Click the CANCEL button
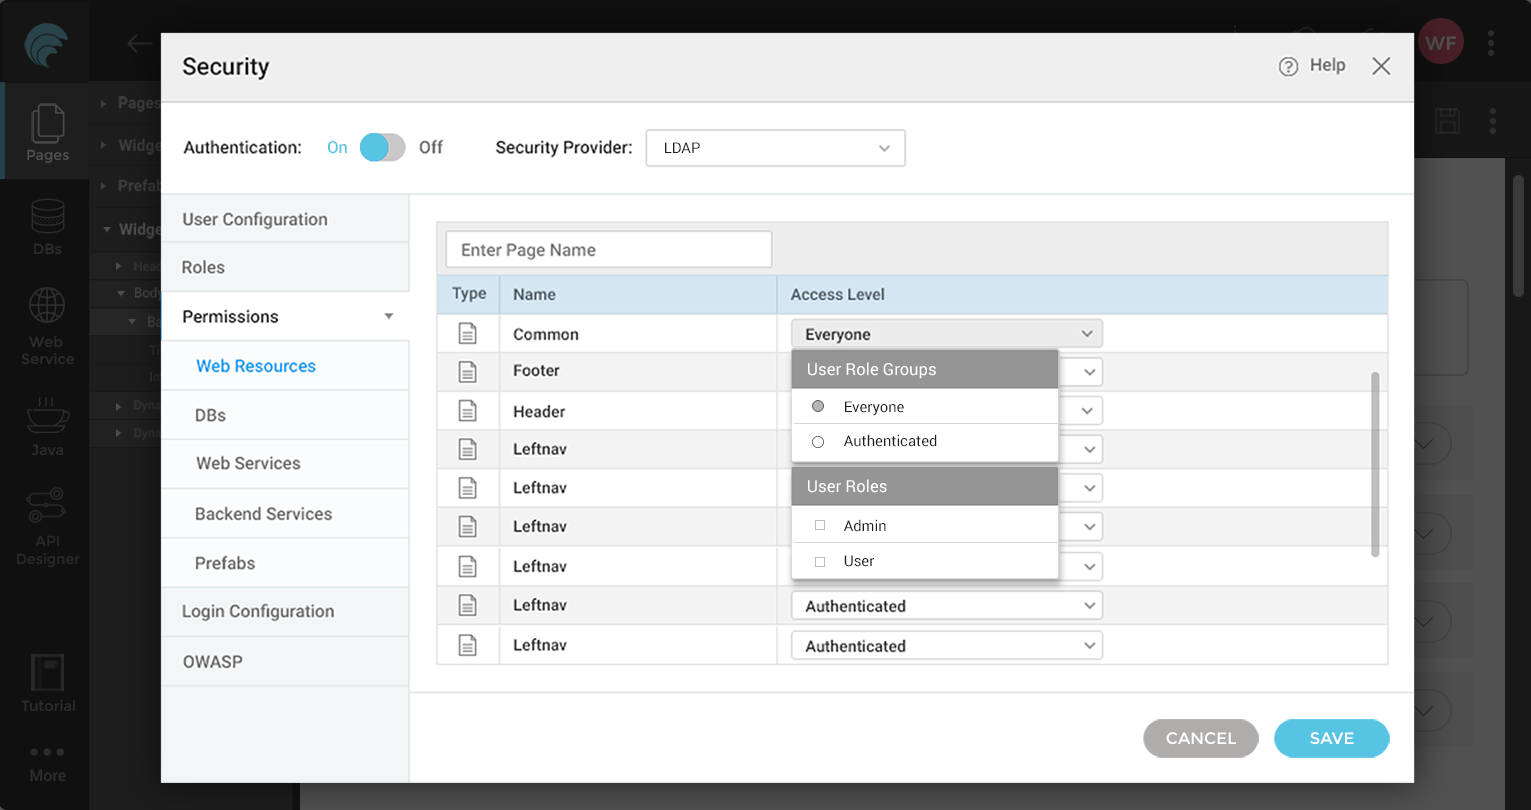The image size is (1531, 810). (x=1201, y=738)
